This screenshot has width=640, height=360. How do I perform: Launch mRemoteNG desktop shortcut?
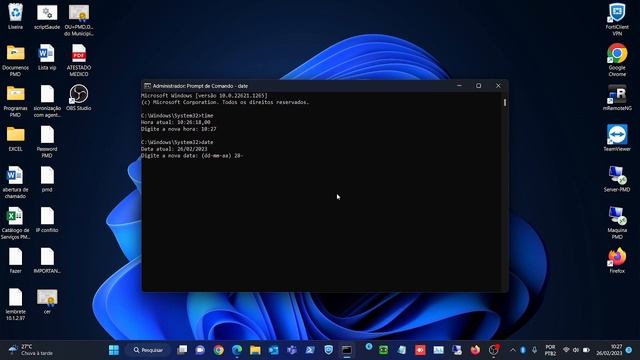617,98
